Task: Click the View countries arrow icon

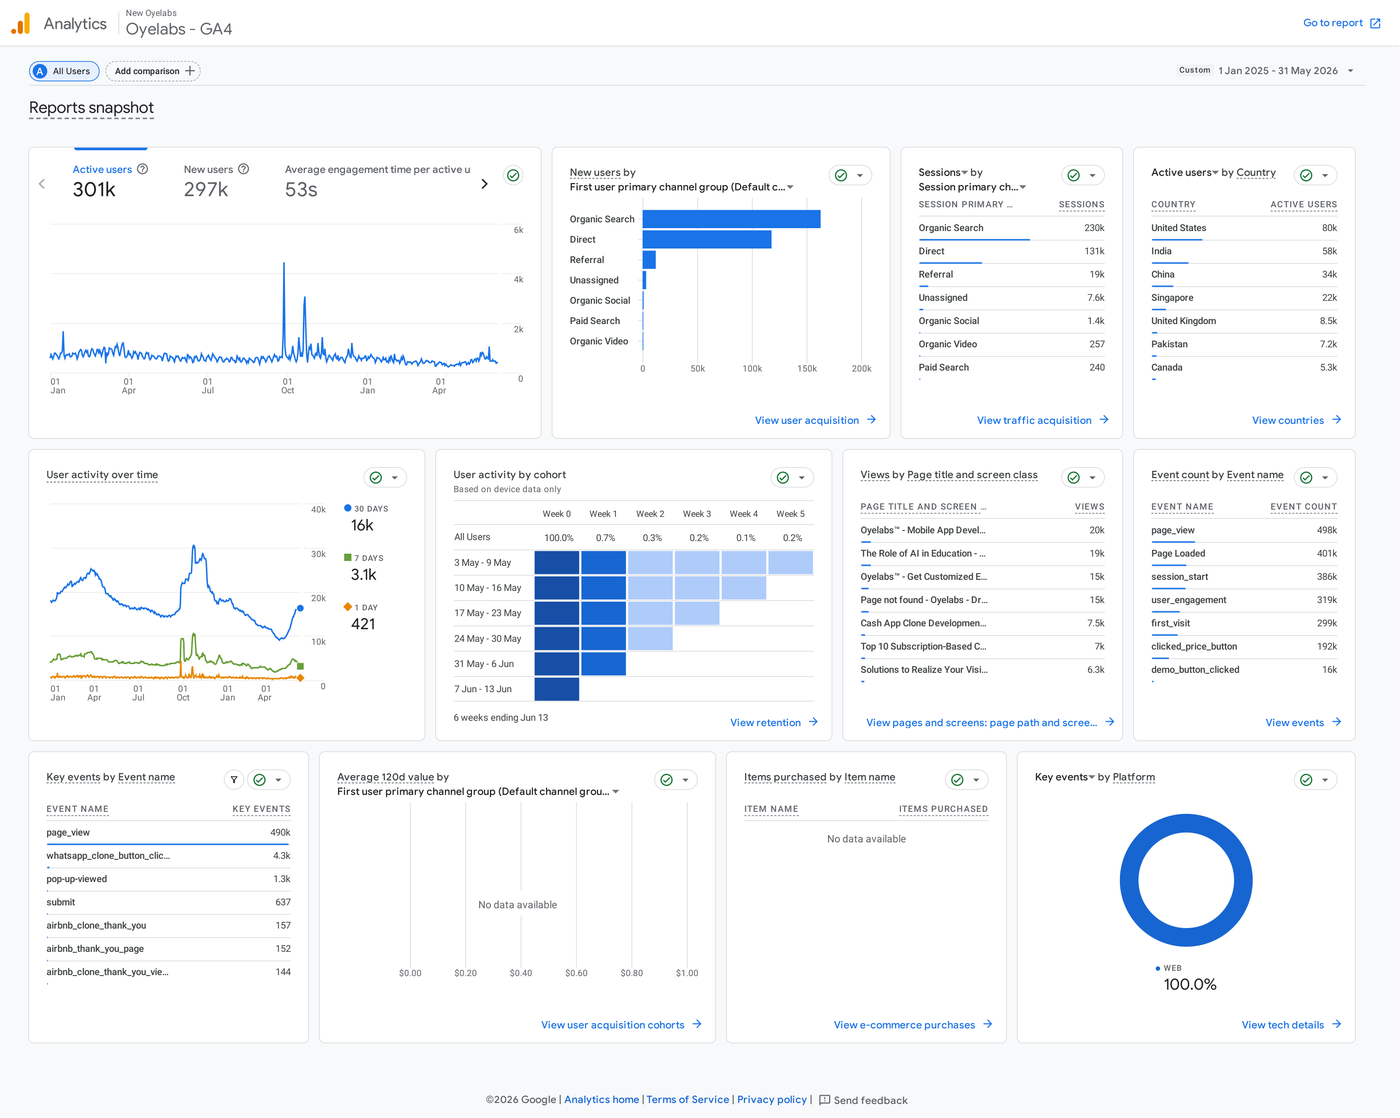Action: tap(1336, 420)
